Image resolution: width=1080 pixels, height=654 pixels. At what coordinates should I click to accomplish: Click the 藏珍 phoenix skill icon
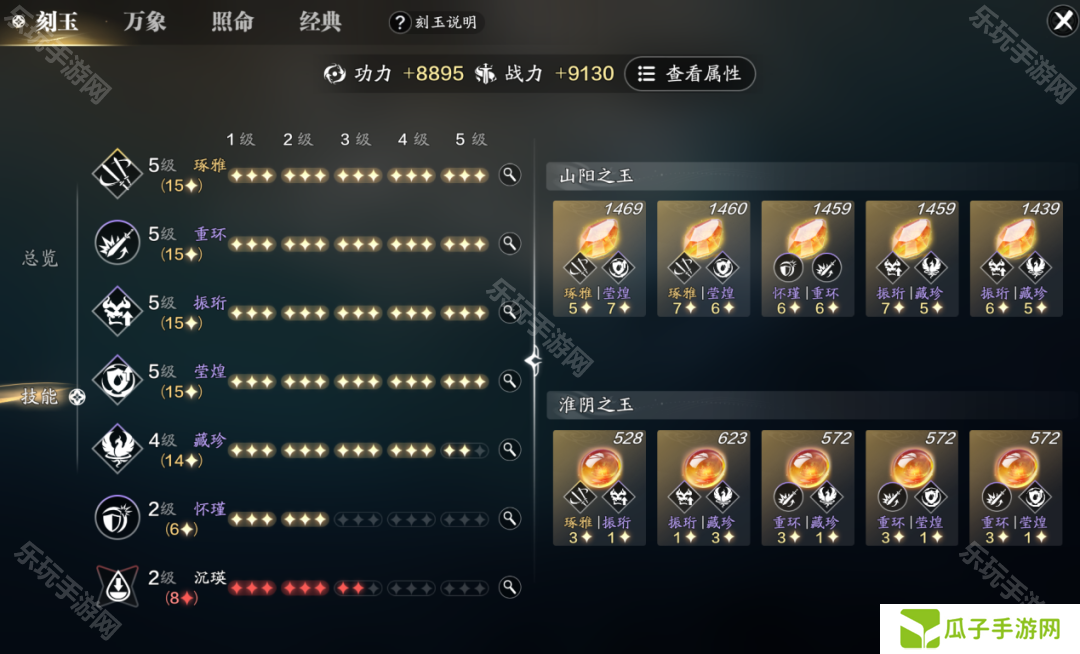click(117, 449)
